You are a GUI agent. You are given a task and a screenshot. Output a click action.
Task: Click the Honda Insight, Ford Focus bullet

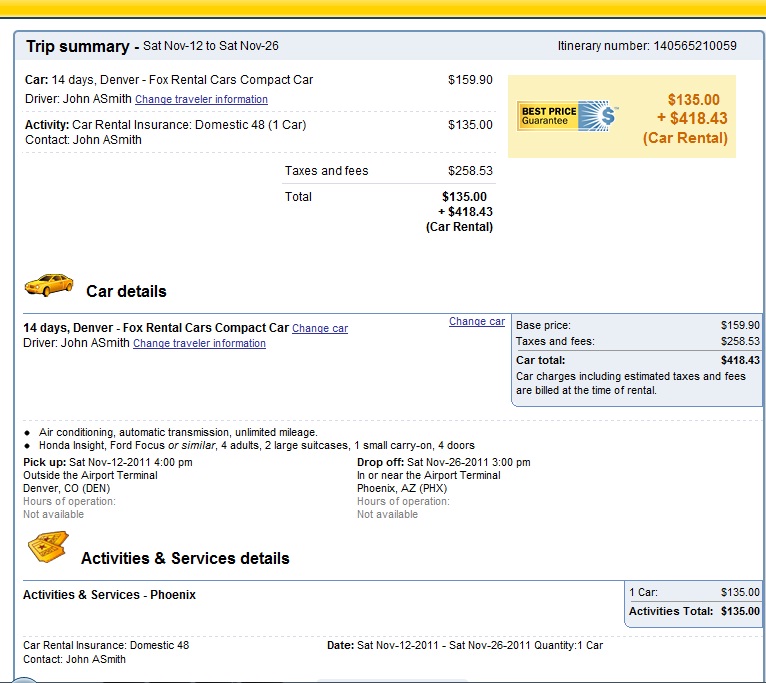click(257, 446)
